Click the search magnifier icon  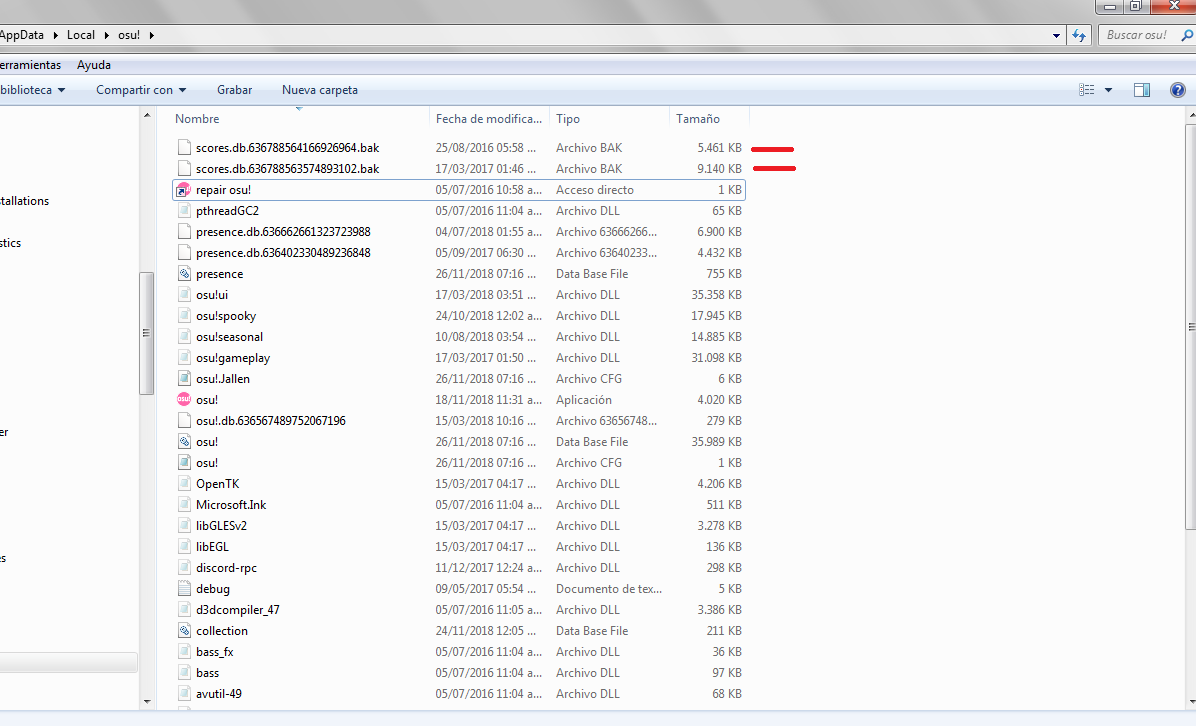[1187, 35]
